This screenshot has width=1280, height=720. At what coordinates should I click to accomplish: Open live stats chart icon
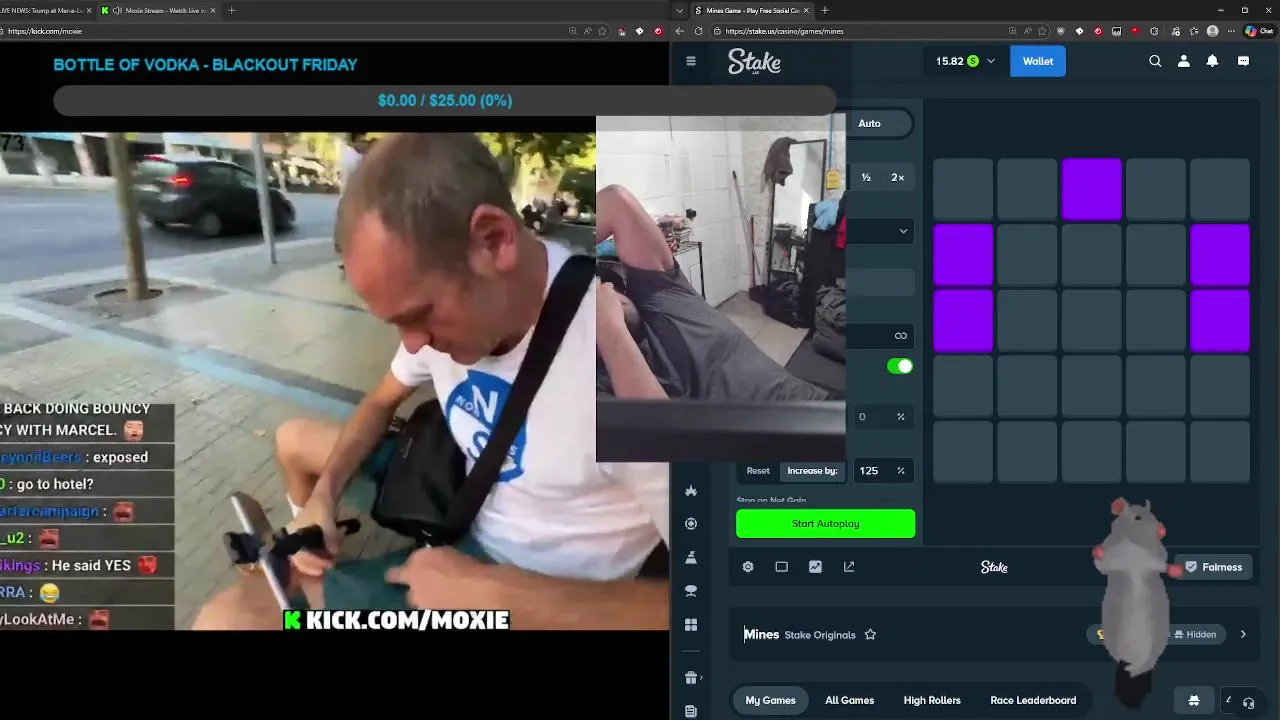pos(815,567)
